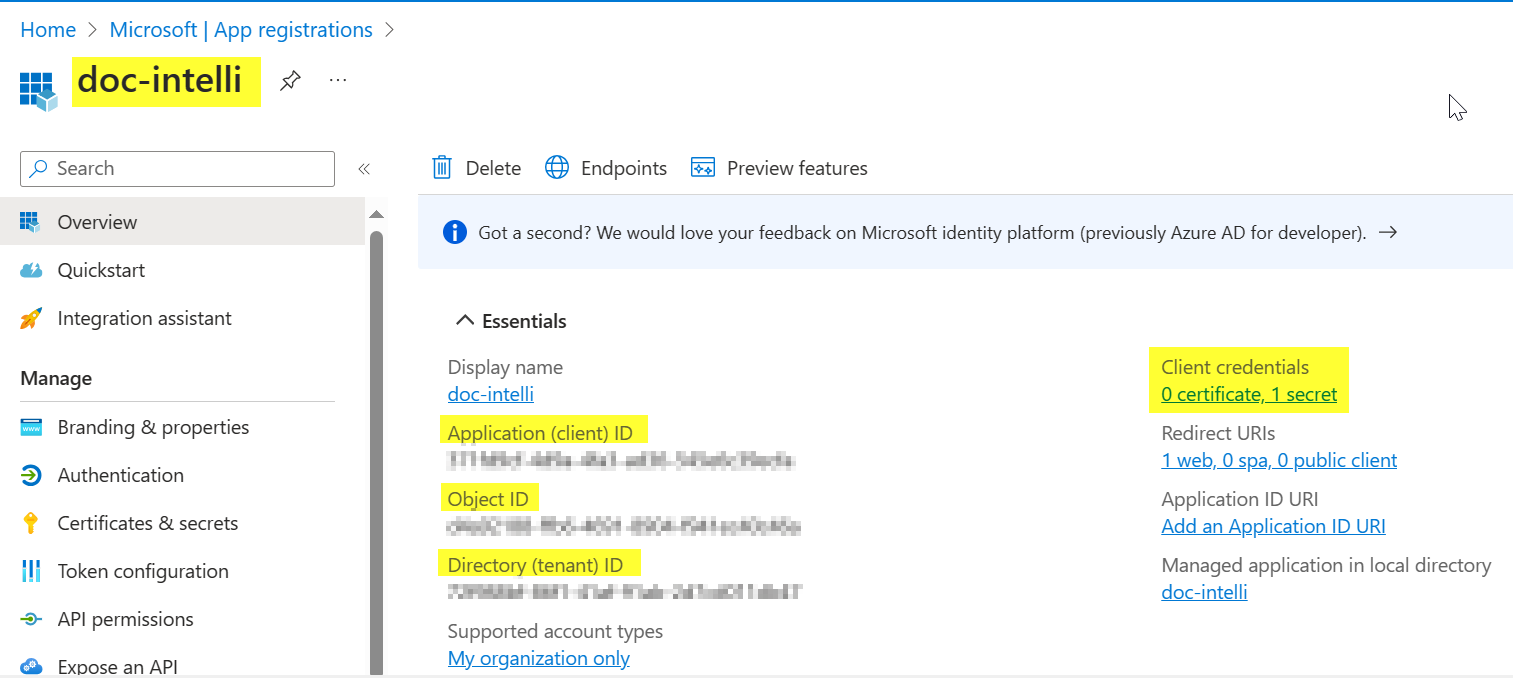Open the Overview menu item
Viewport: 1513px width, 678px height.
coord(182,222)
